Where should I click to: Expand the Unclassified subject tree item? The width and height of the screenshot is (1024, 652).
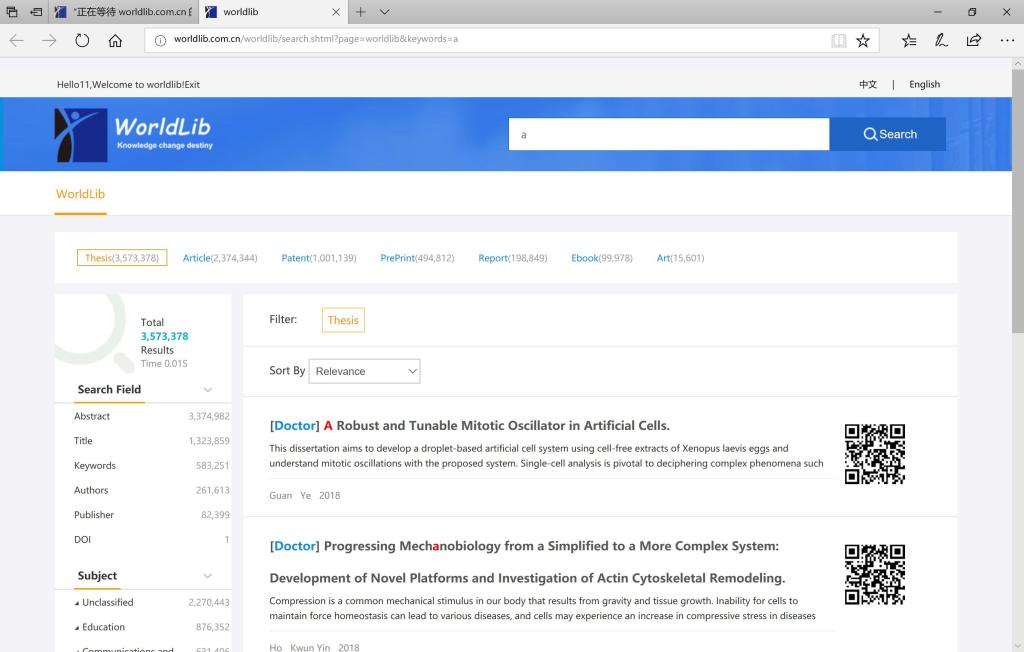click(78, 603)
